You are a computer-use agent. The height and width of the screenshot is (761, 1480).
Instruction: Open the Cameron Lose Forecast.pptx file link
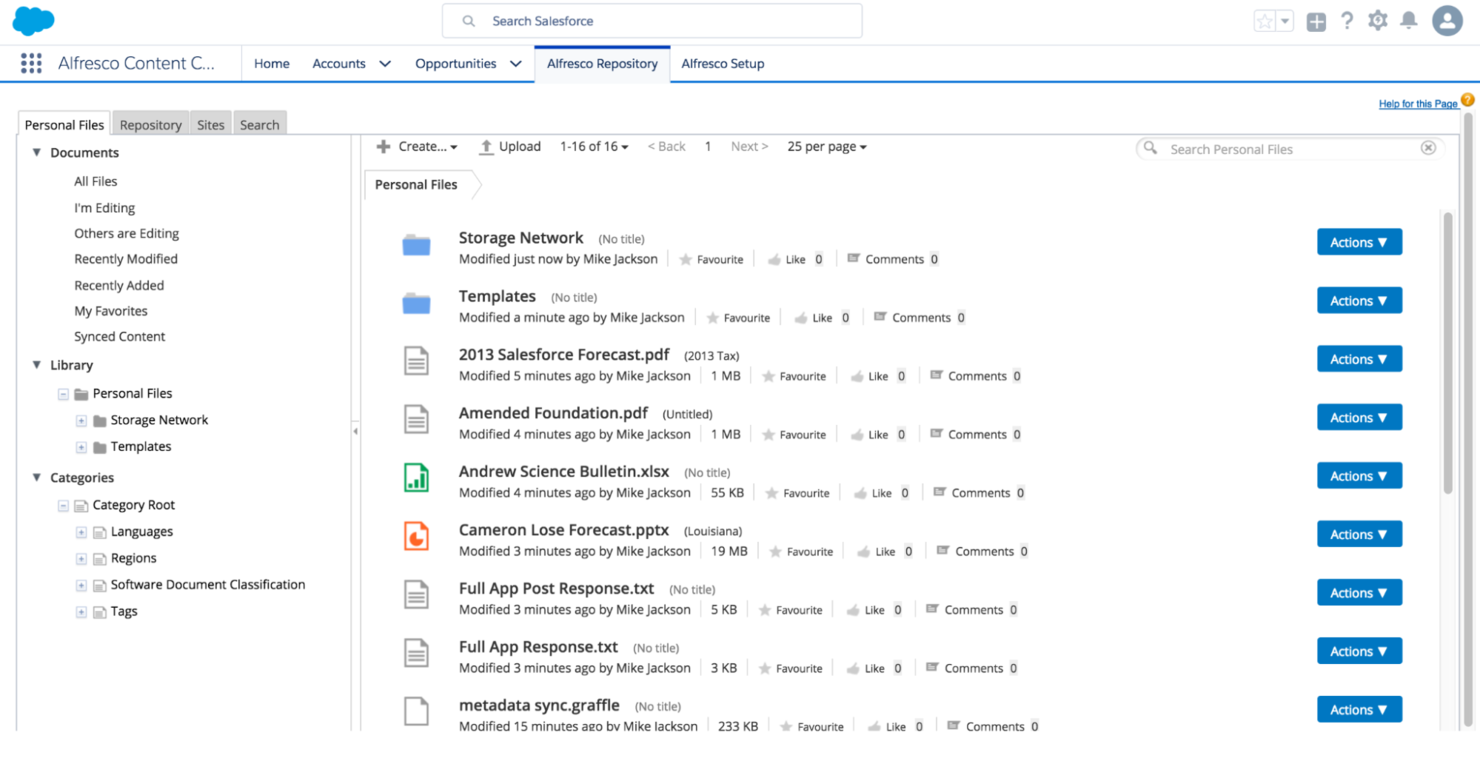coord(564,530)
